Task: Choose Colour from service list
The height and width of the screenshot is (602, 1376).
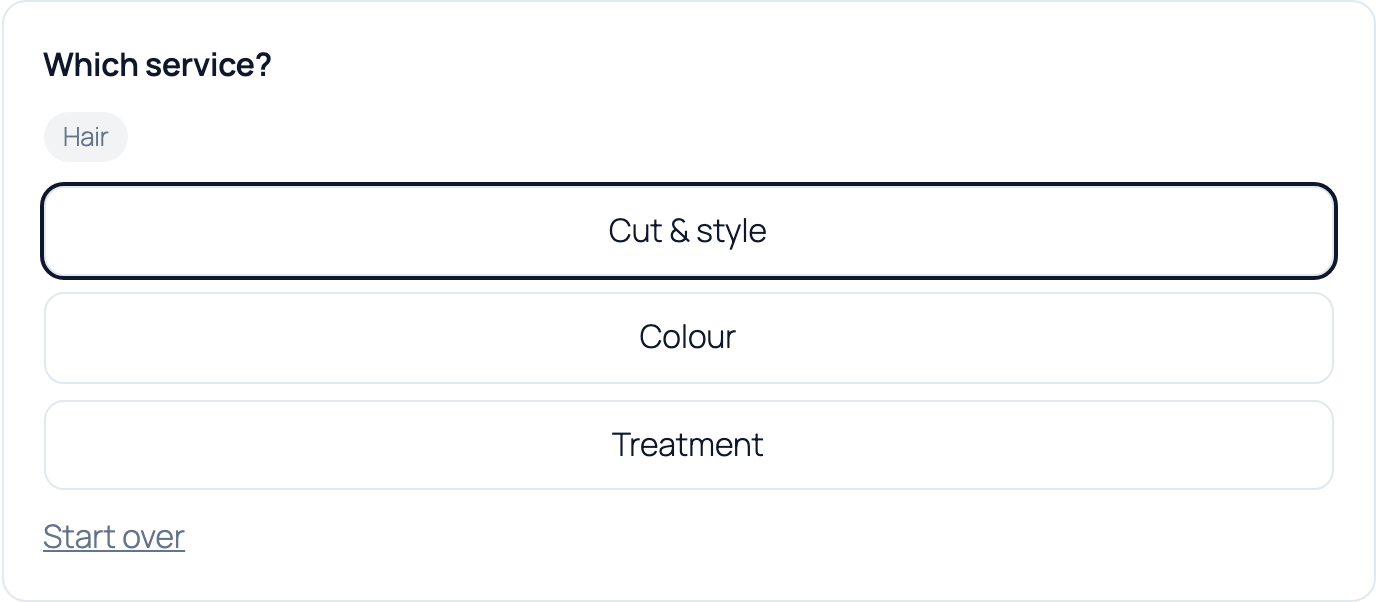Action: (688, 338)
